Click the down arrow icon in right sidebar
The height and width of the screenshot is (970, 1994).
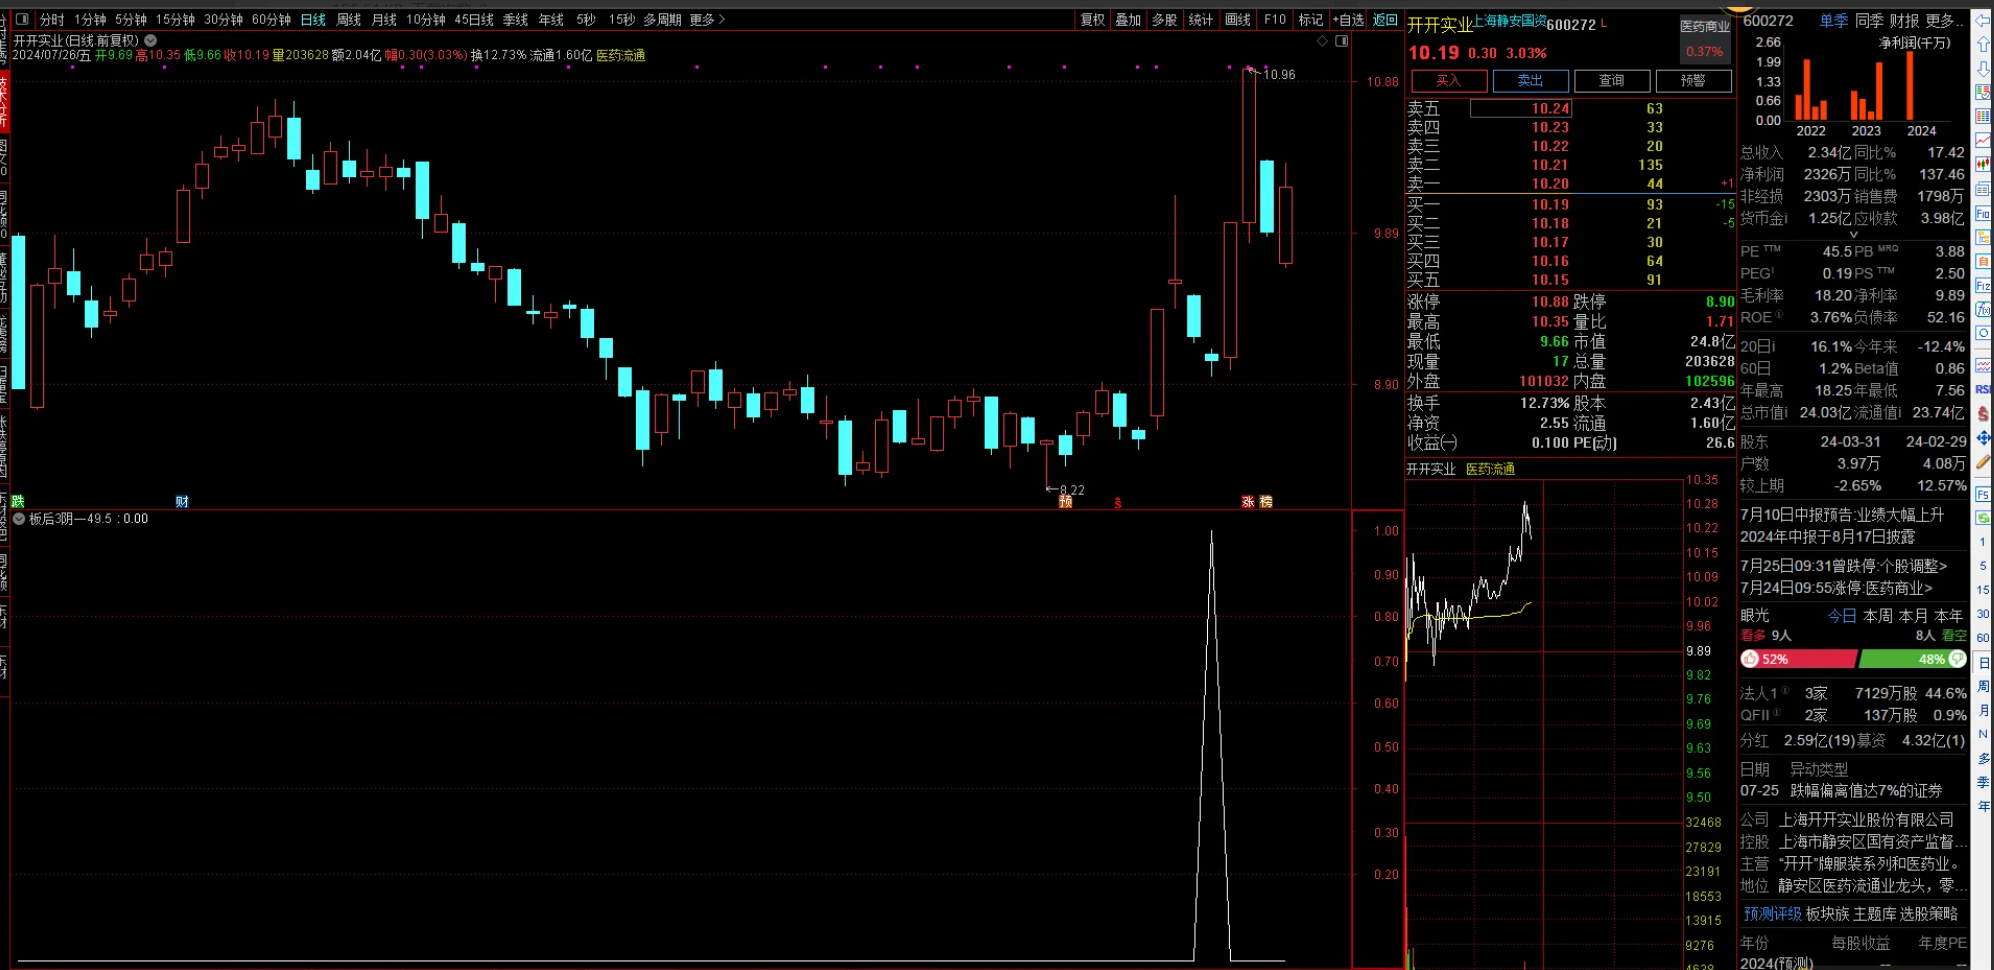click(x=1982, y=68)
